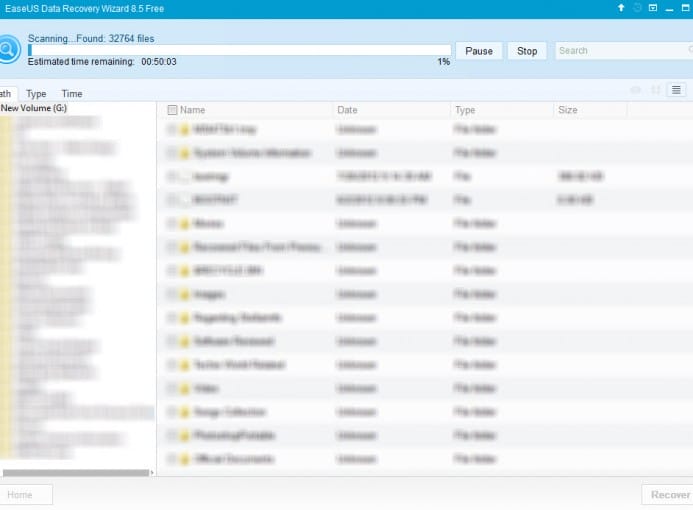Click the upgrade arrow icon in title bar

[x=621, y=8]
